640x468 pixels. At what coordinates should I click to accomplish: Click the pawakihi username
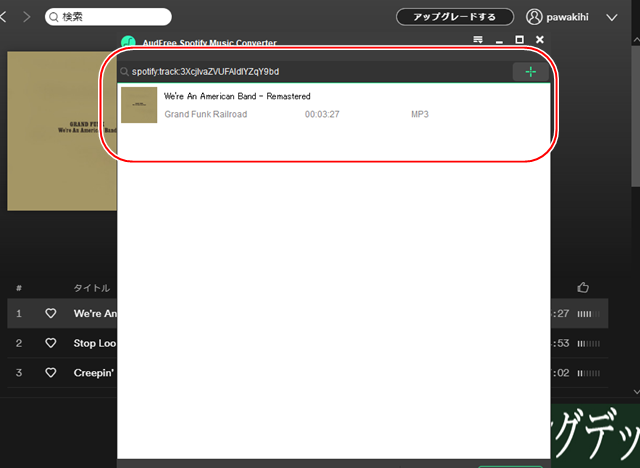pyautogui.click(x=567, y=17)
